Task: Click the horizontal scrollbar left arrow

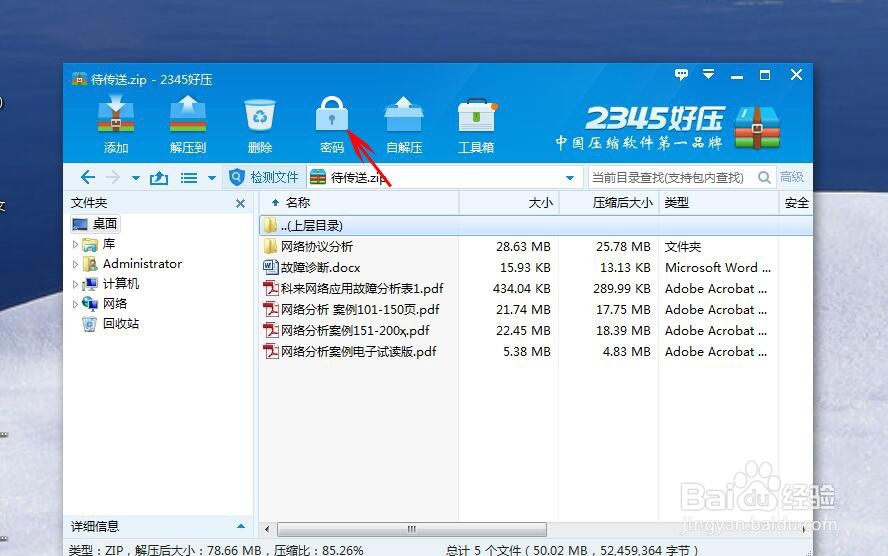Action: pos(267,529)
